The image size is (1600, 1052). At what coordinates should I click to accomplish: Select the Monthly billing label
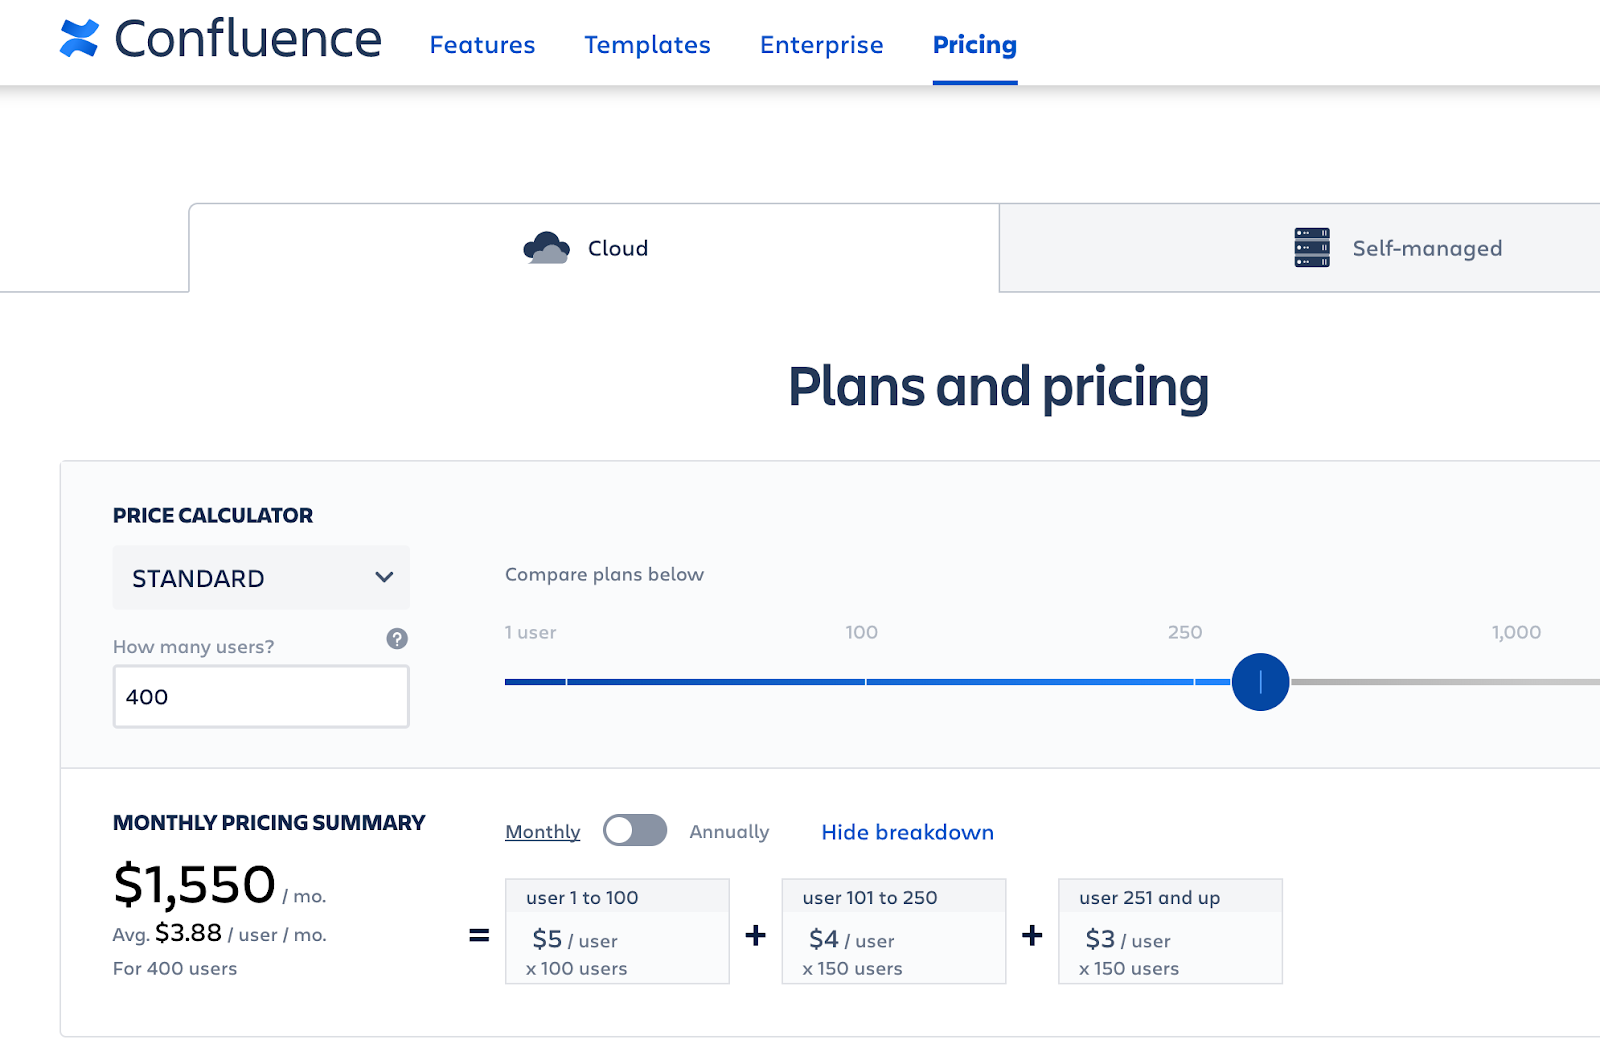pyautogui.click(x=543, y=832)
